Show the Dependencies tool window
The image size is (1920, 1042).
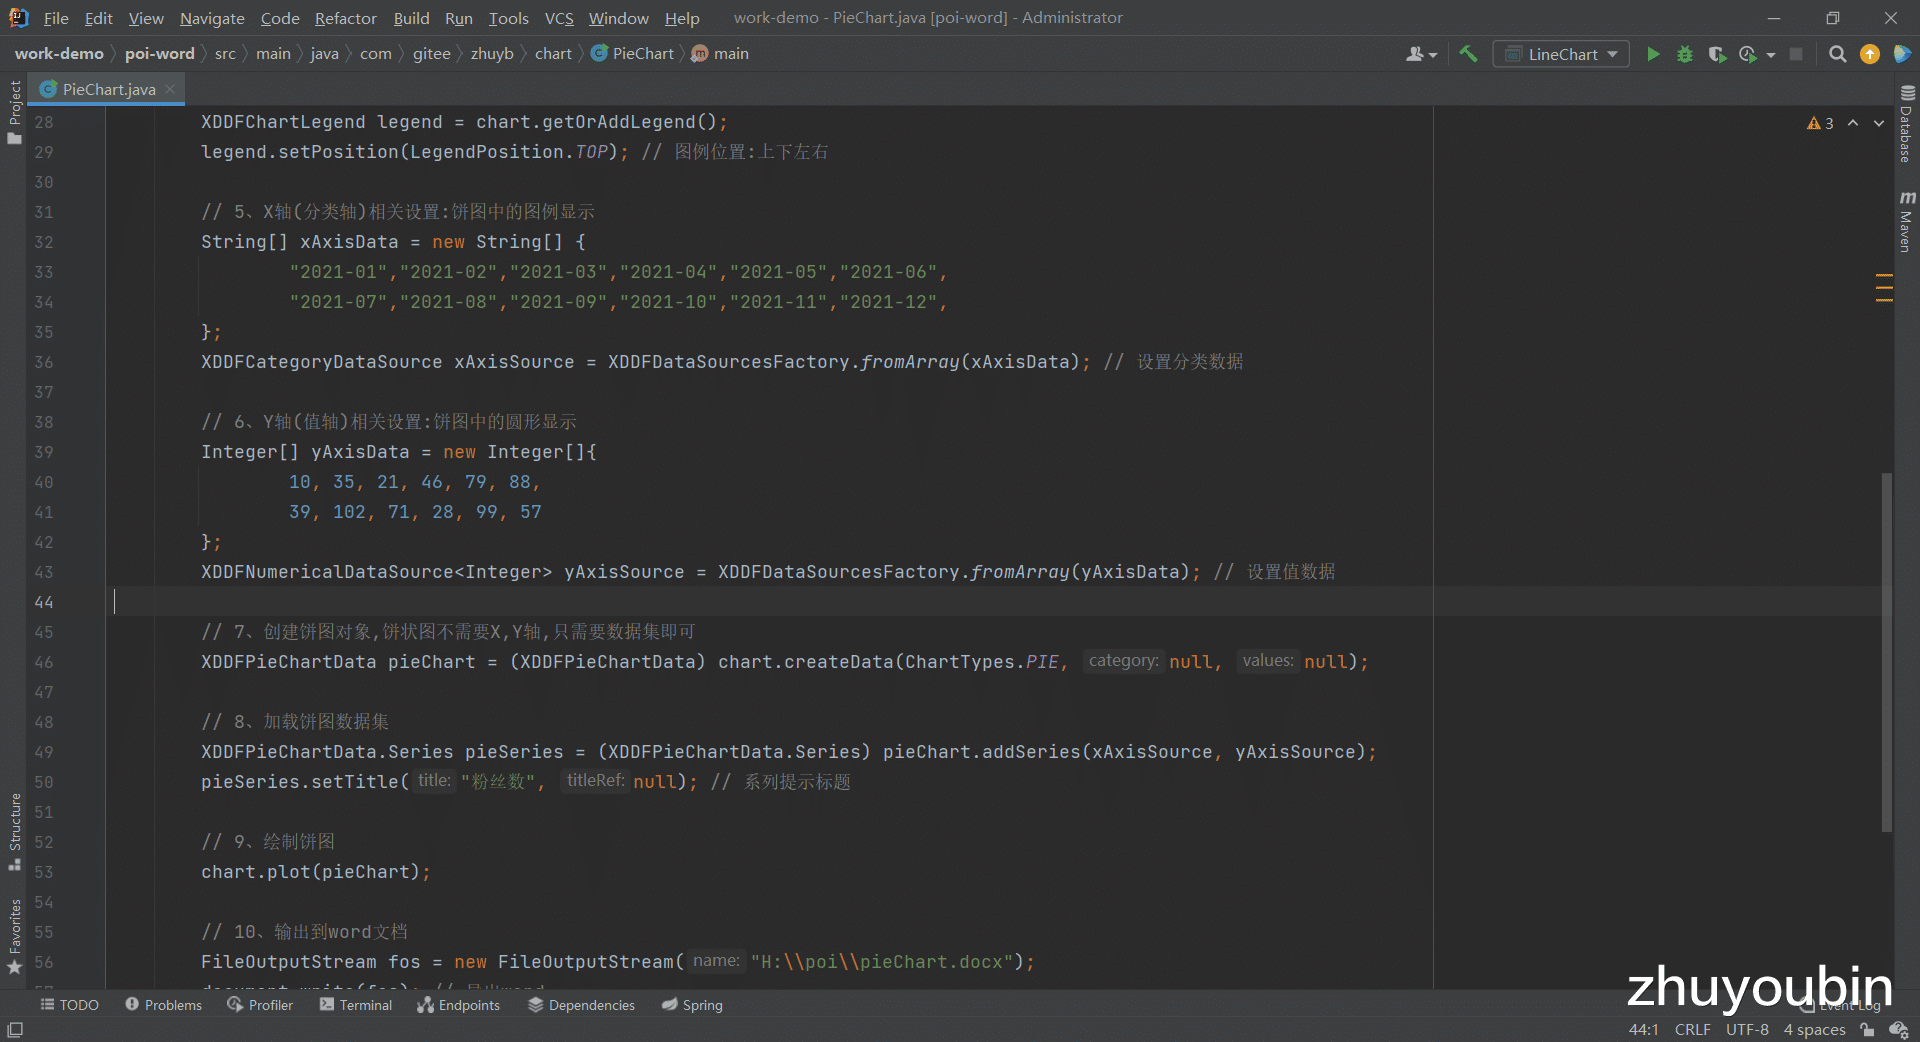pos(581,1005)
